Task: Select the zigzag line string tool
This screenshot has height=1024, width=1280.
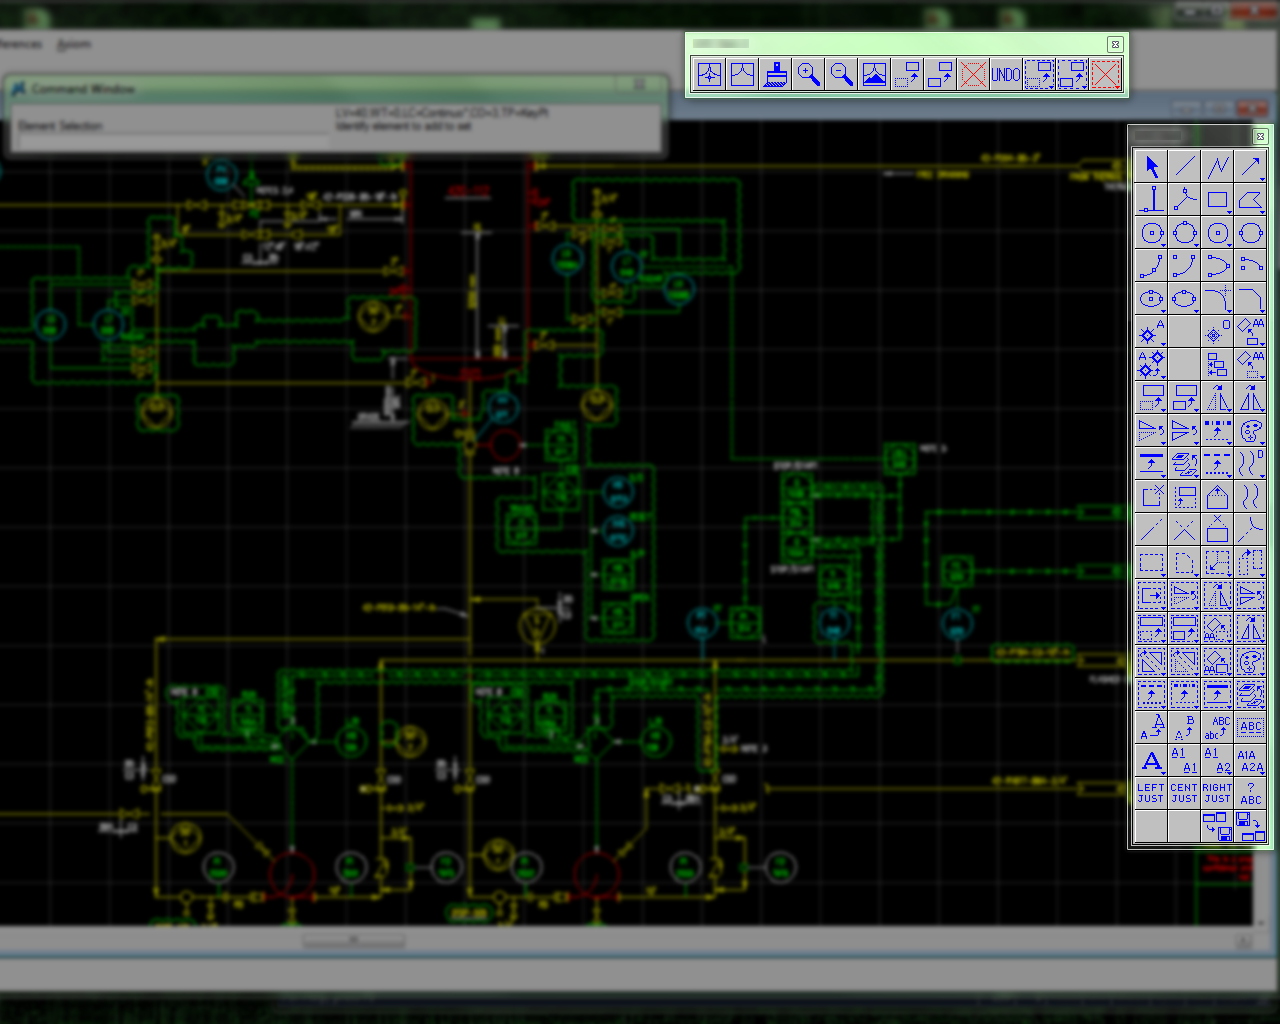Action: (x=1218, y=166)
